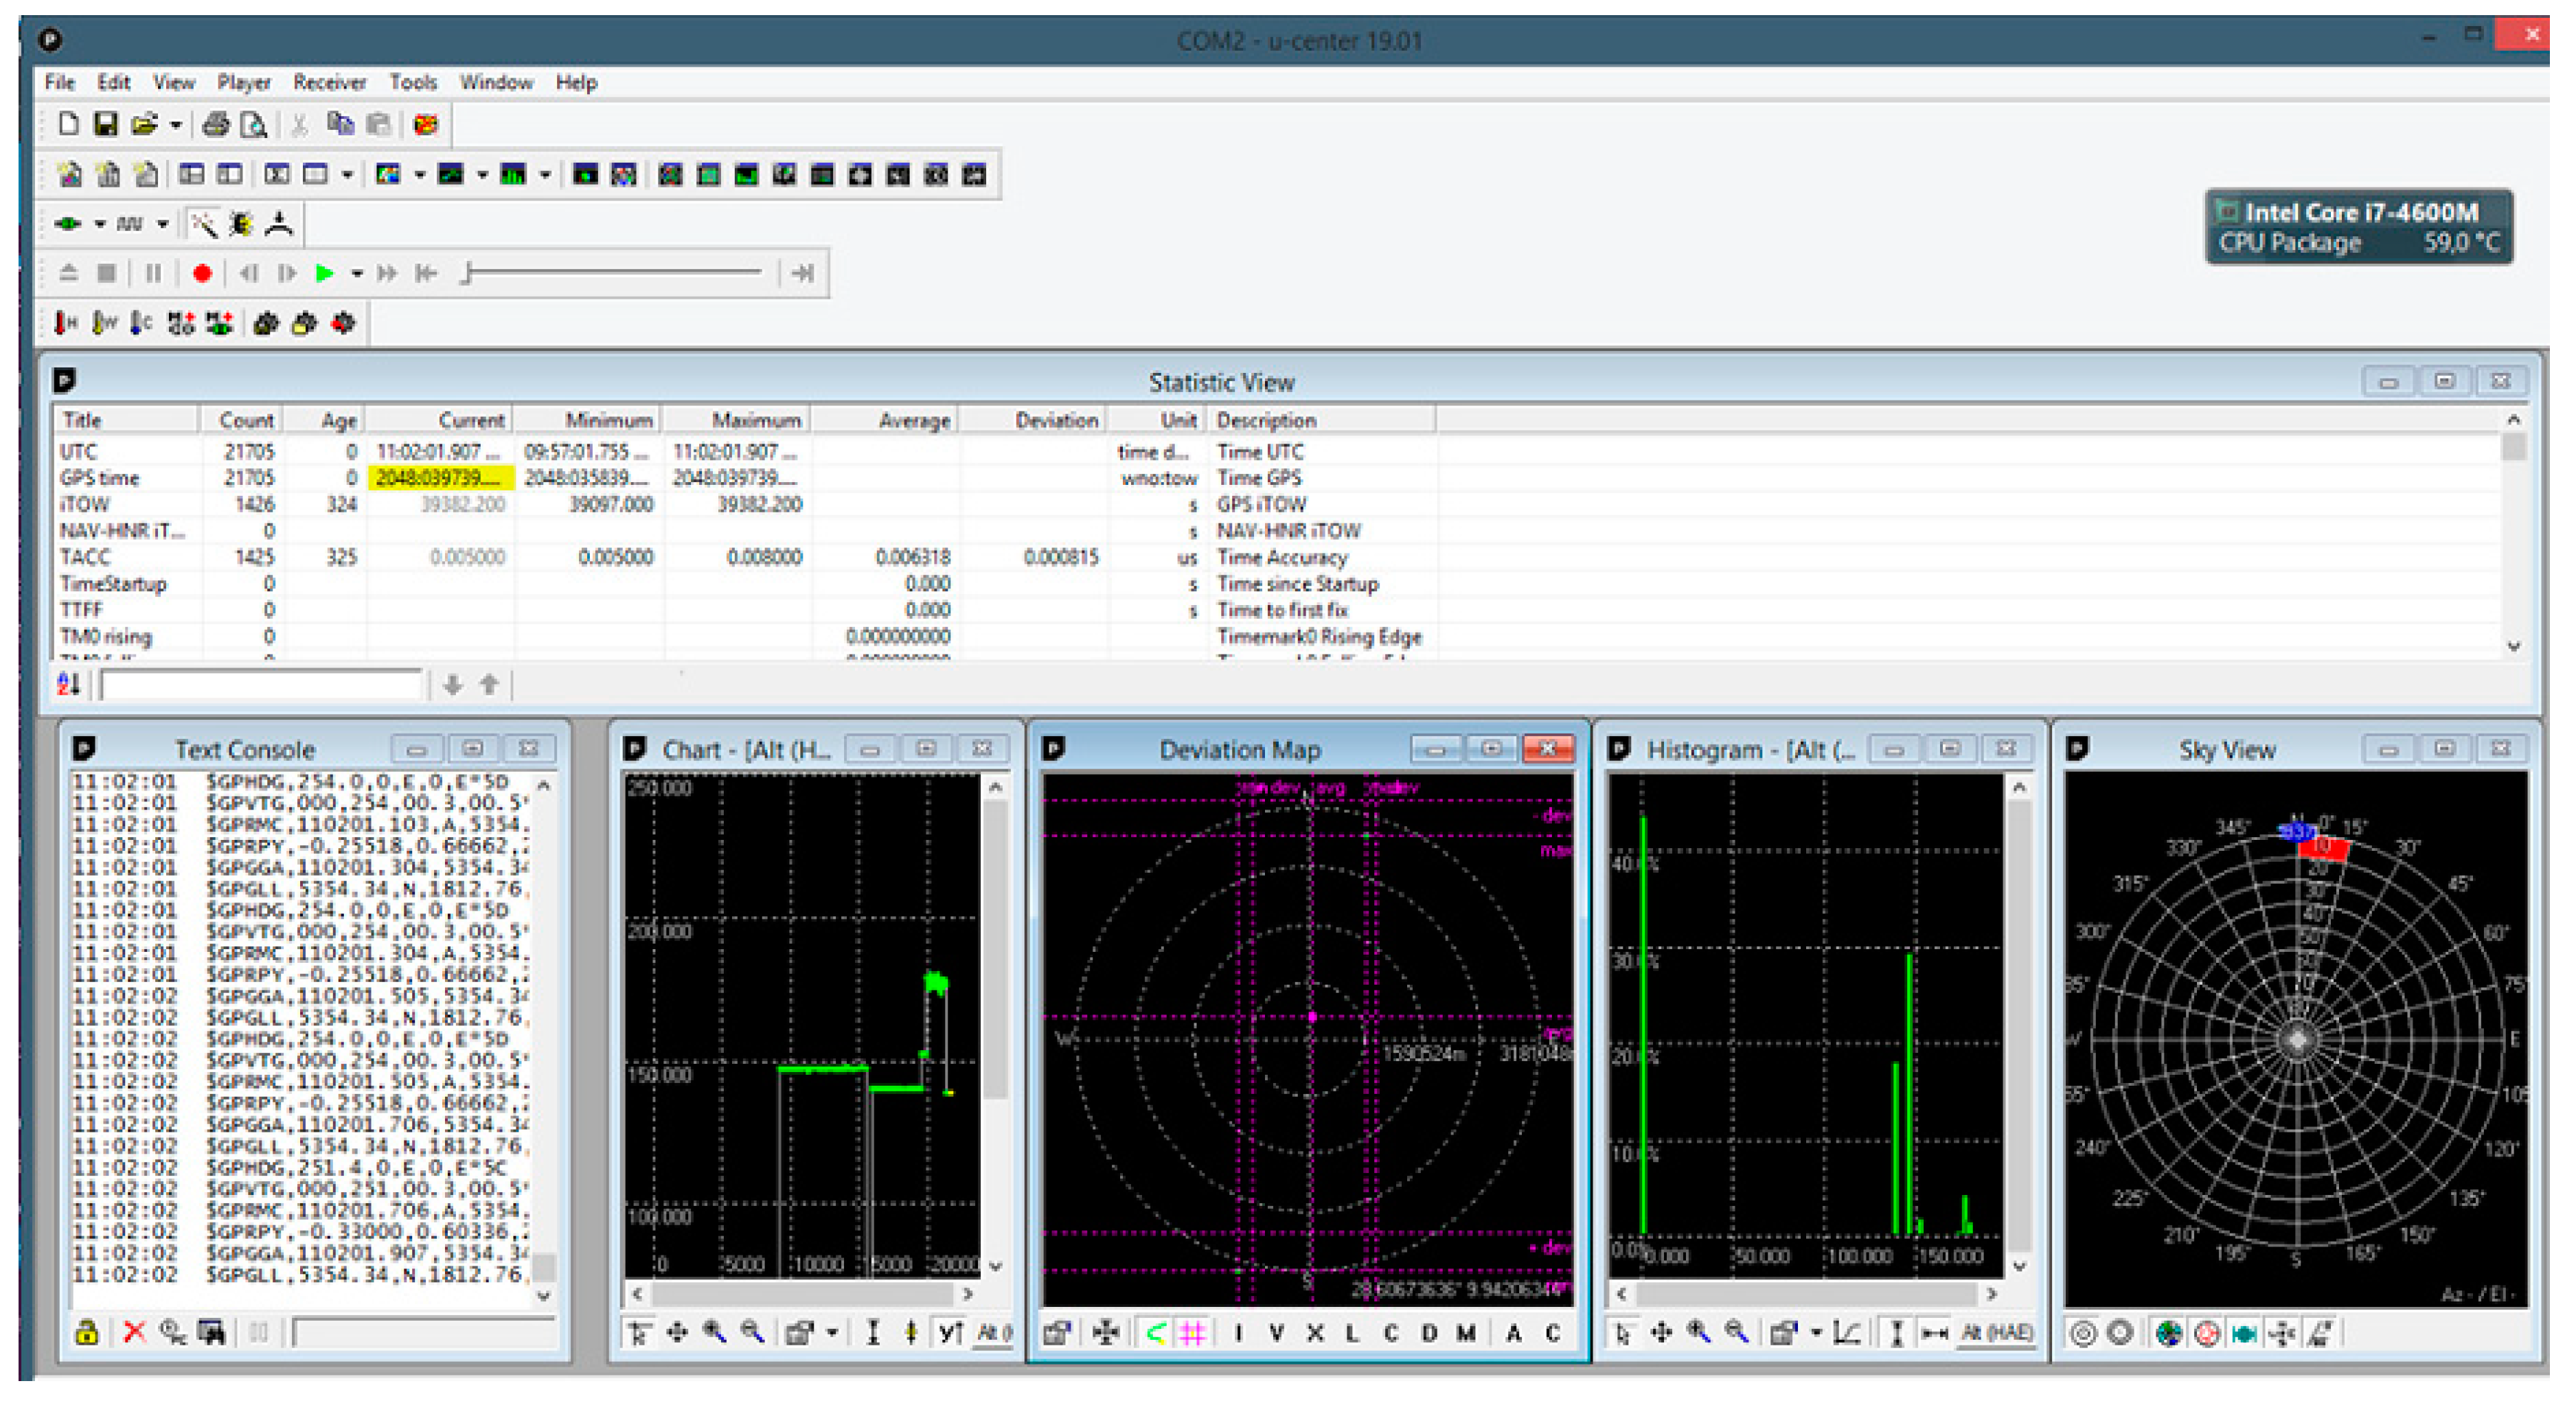Expand the dropdown next to the Histogram view icon

point(545,175)
